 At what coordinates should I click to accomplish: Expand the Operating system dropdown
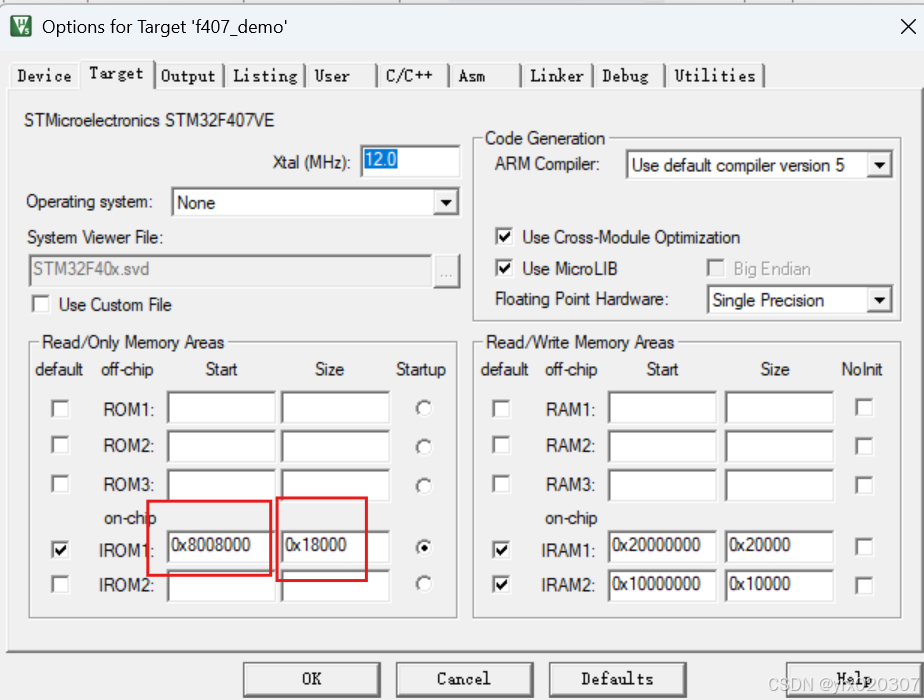tap(446, 203)
